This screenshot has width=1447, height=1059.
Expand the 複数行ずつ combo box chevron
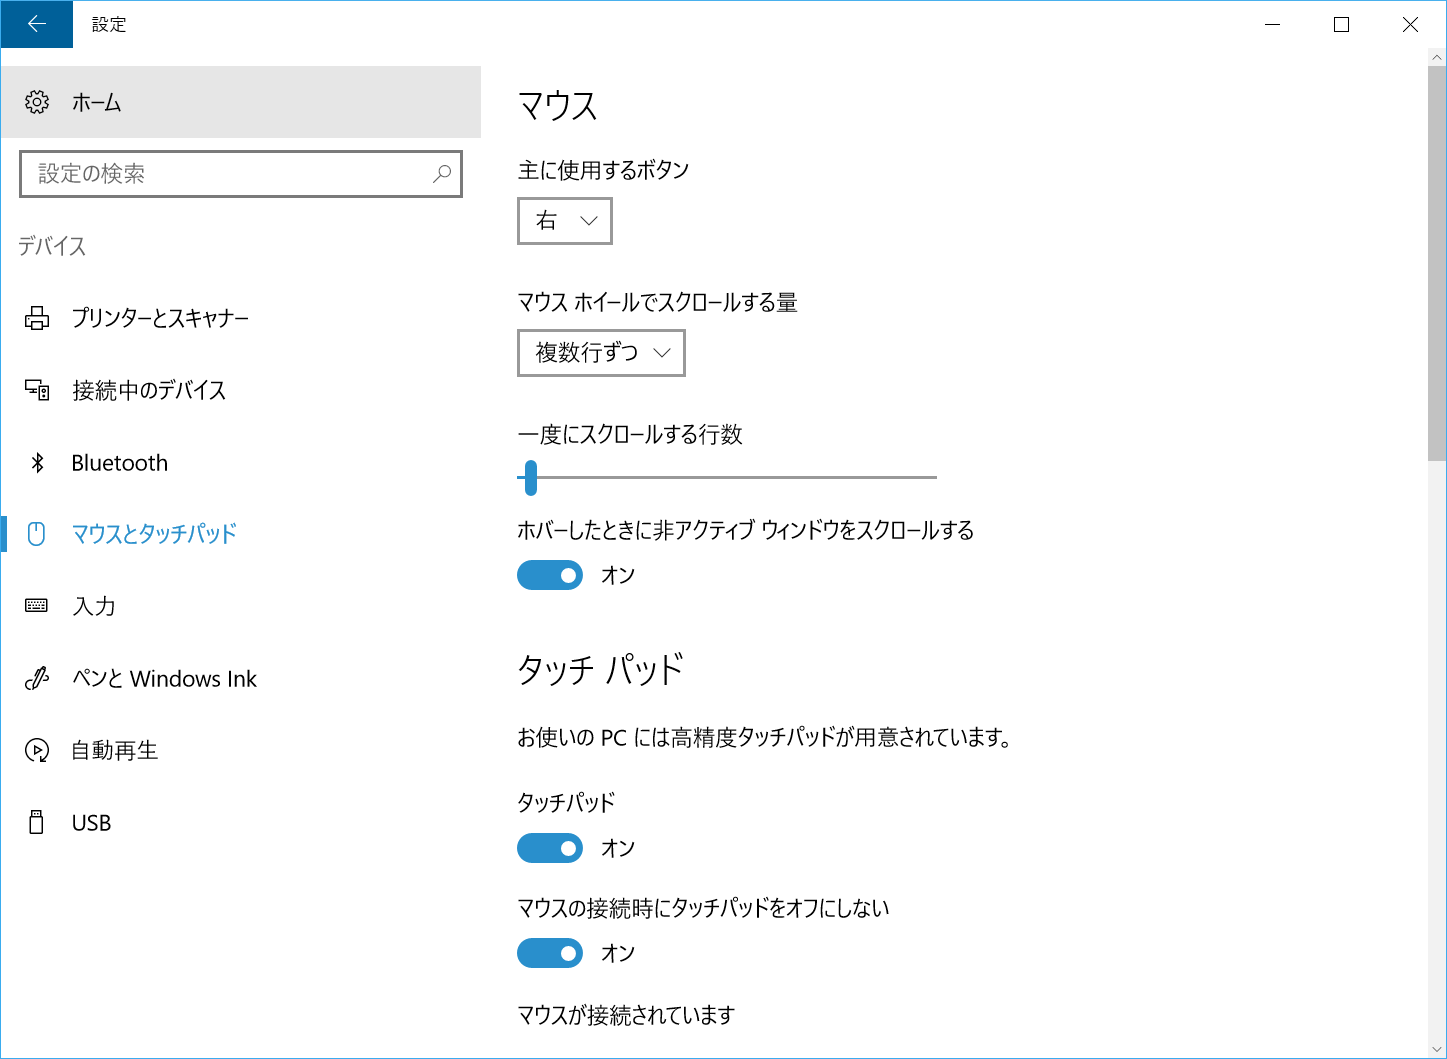coord(661,352)
